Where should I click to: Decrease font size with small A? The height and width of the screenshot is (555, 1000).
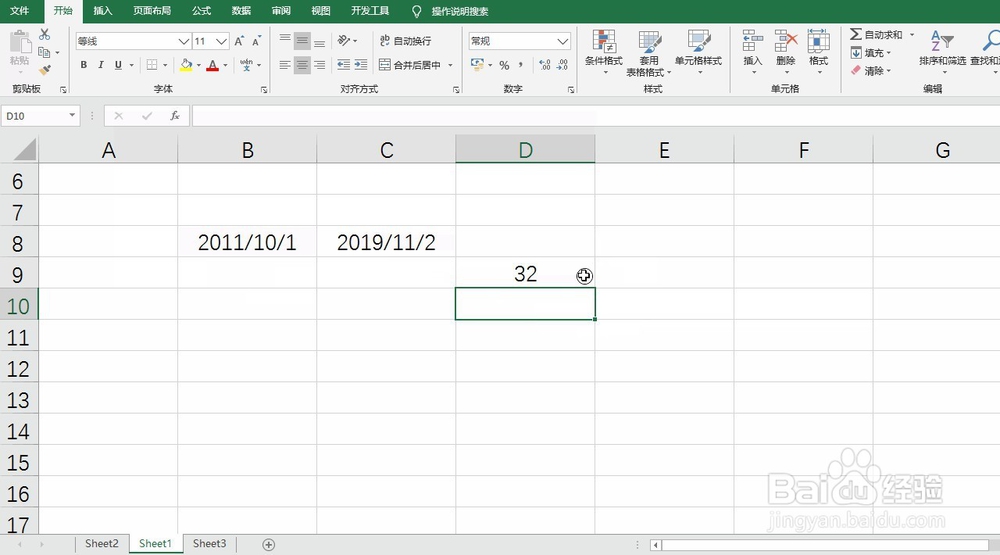256,41
